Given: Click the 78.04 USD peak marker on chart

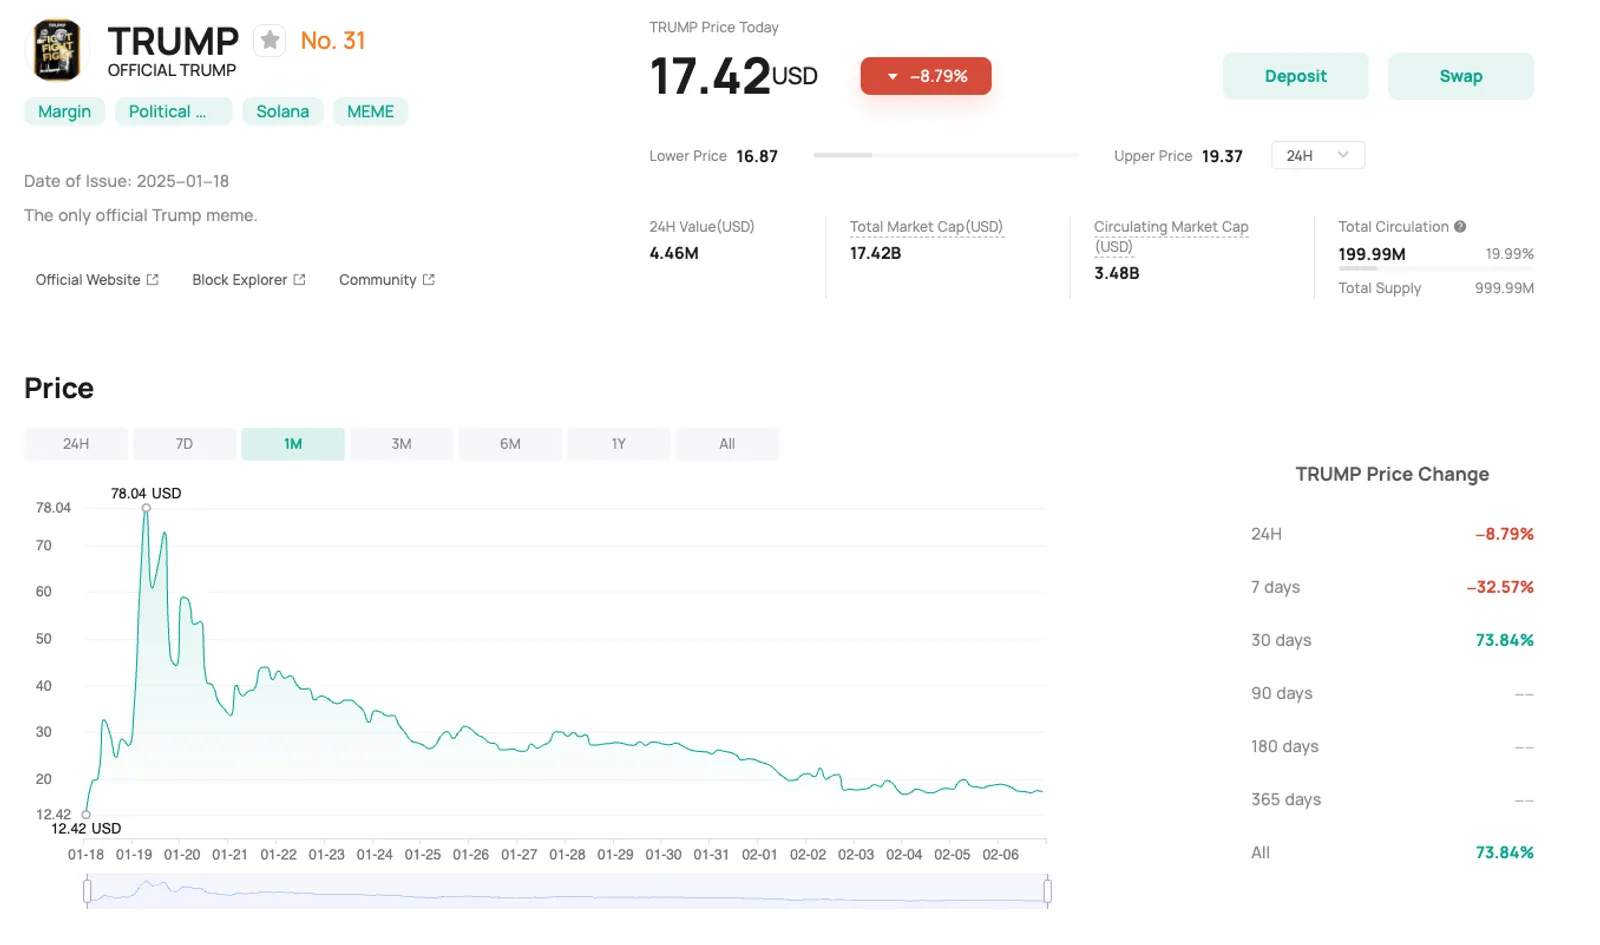Looking at the screenshot, I should point(146,508).
